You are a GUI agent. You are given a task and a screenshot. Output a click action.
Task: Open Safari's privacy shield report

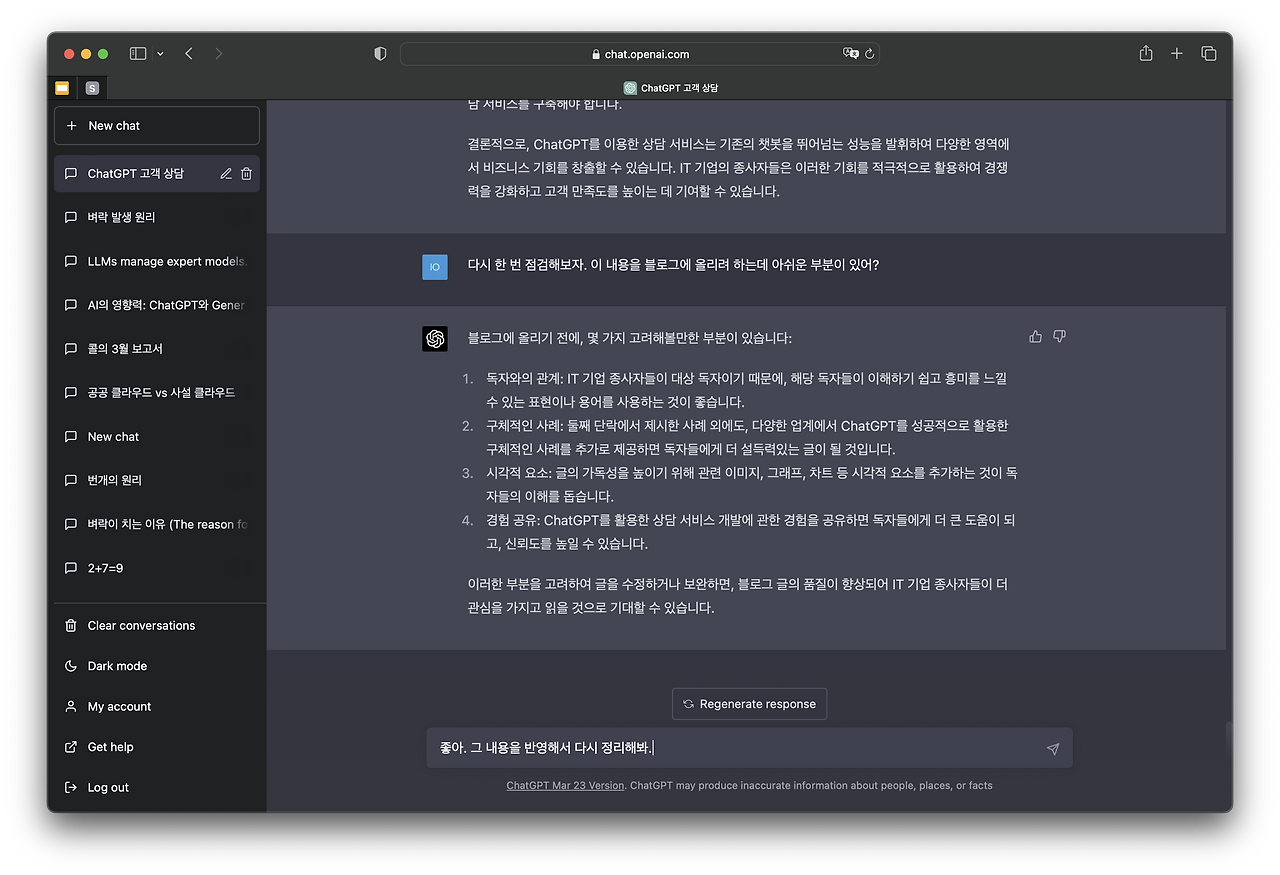[380, 54]
